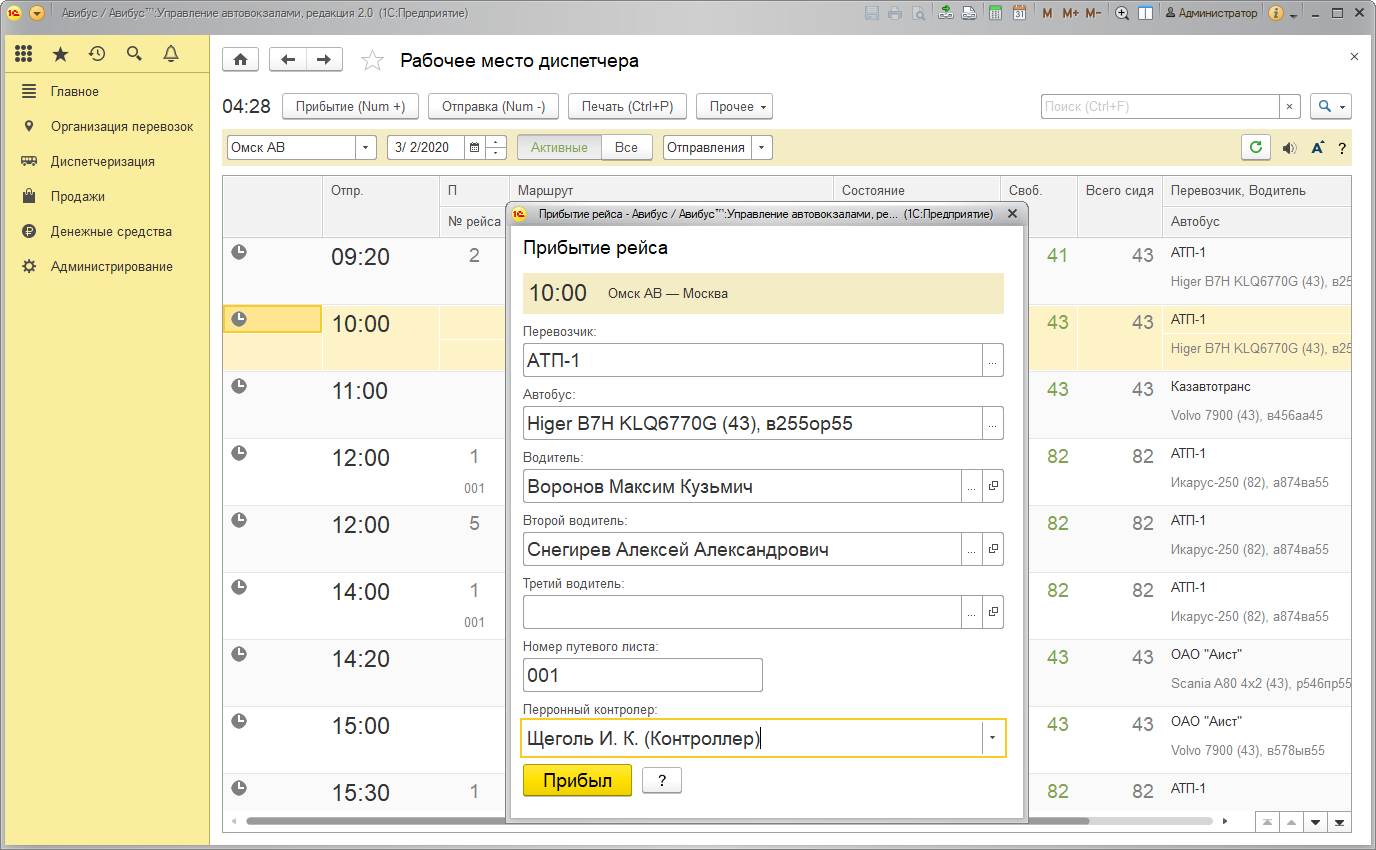Expand the Перронный контролер dropdown
1376x850 pixels.
(x=992, y=738)
